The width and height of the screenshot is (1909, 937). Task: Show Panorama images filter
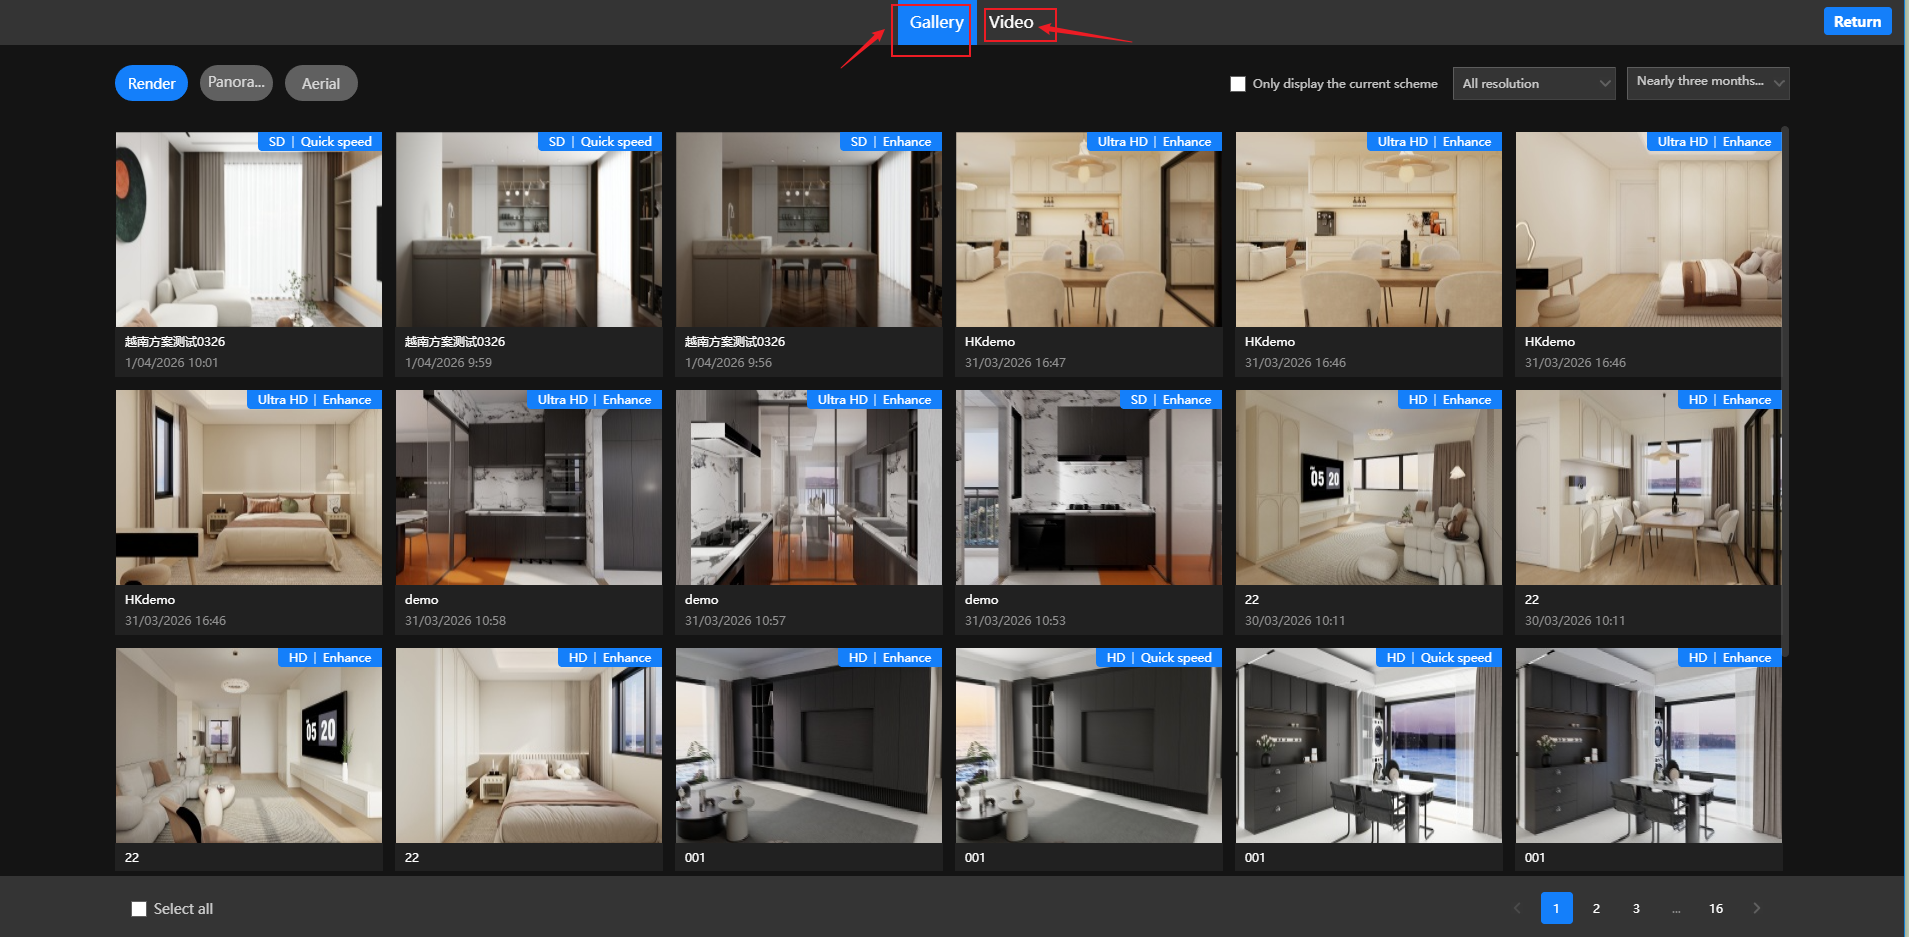(236, 83)
